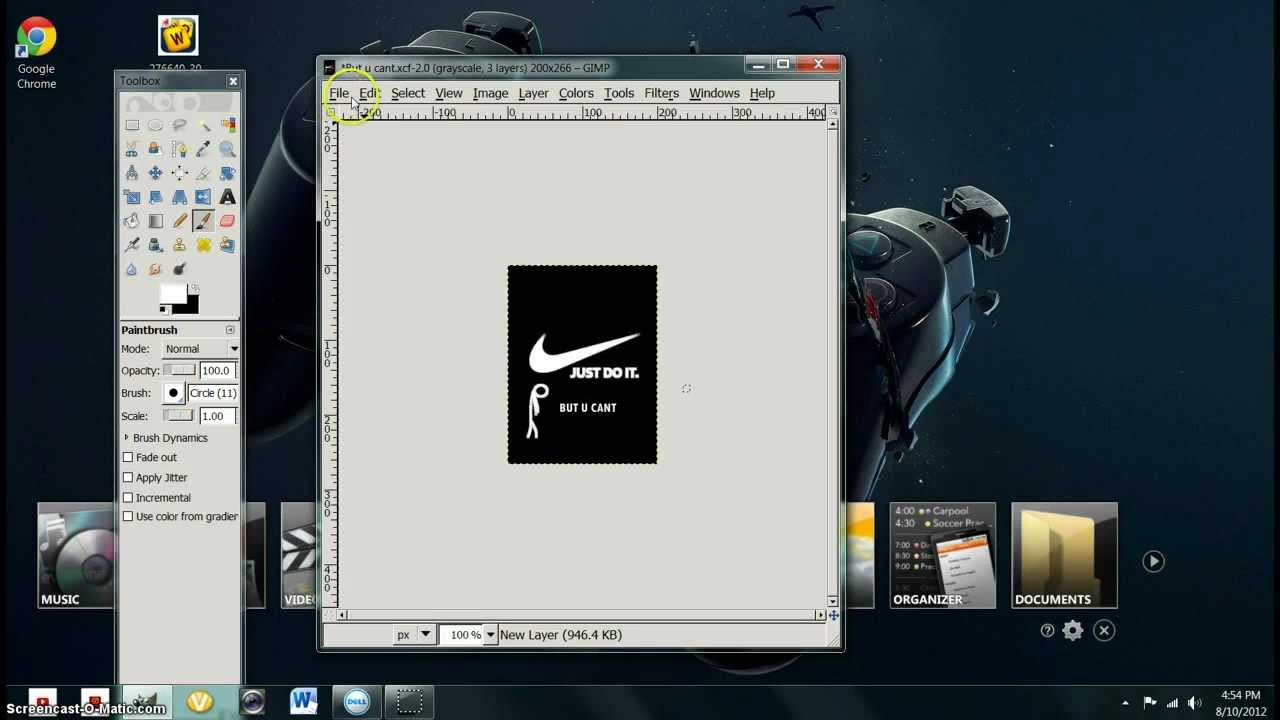The width and height of the screenshot is (1280, 720).
Task: Activate the Perspective tool
Action: coord(179,197)
